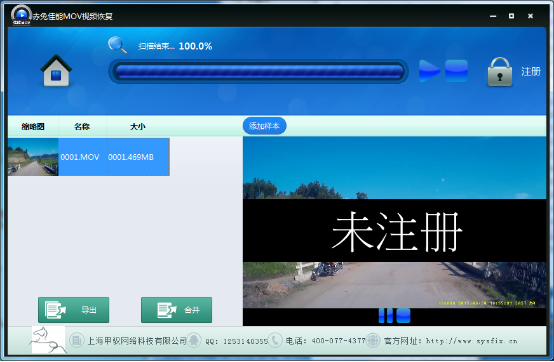Click the padlock register icon
The image size is (554, 362).
pyautogui.click(x=500, y=72)
